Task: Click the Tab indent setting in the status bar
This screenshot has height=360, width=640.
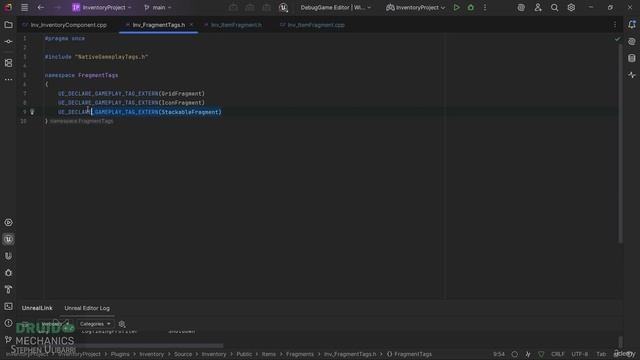Action: [601, 354]
